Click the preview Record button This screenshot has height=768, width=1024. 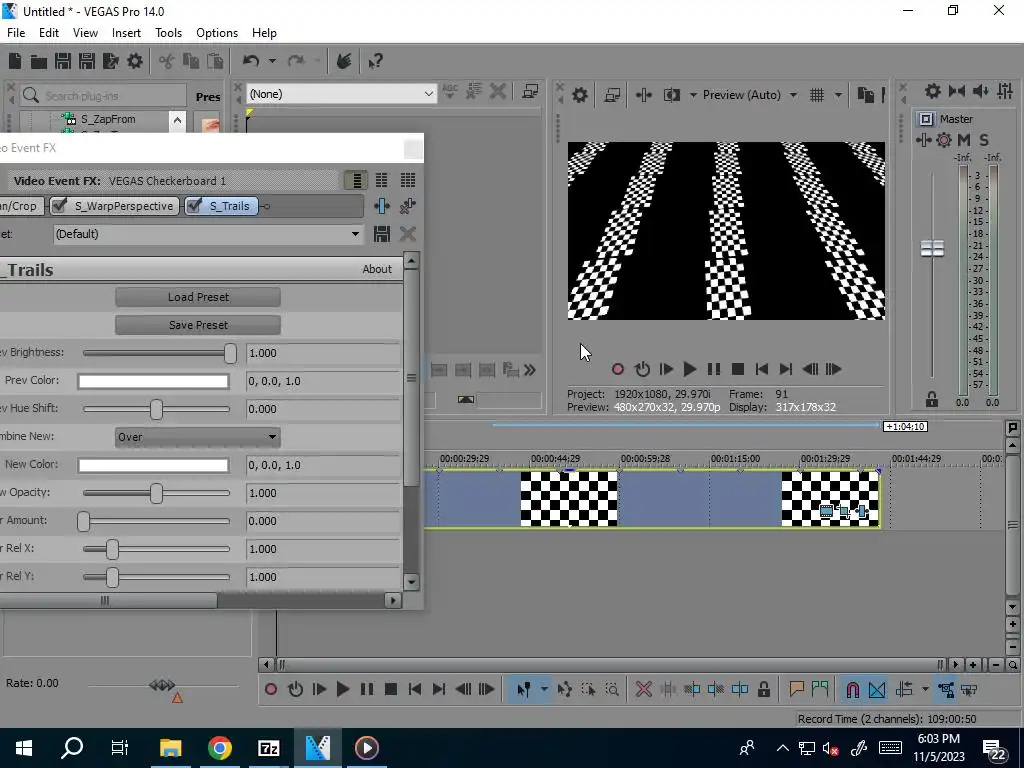618,369
